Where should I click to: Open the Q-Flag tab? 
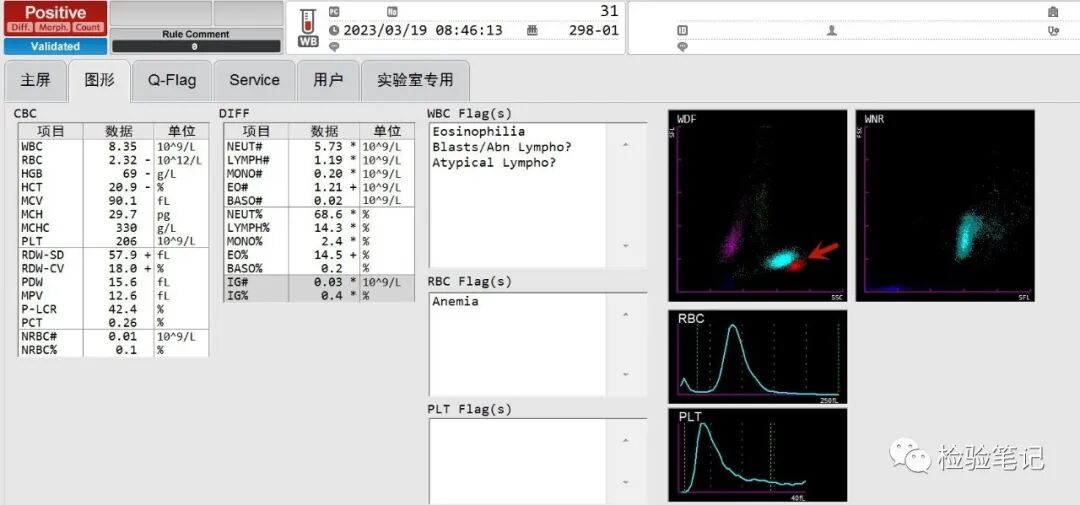pyautogui.click(x=172, y=81)
